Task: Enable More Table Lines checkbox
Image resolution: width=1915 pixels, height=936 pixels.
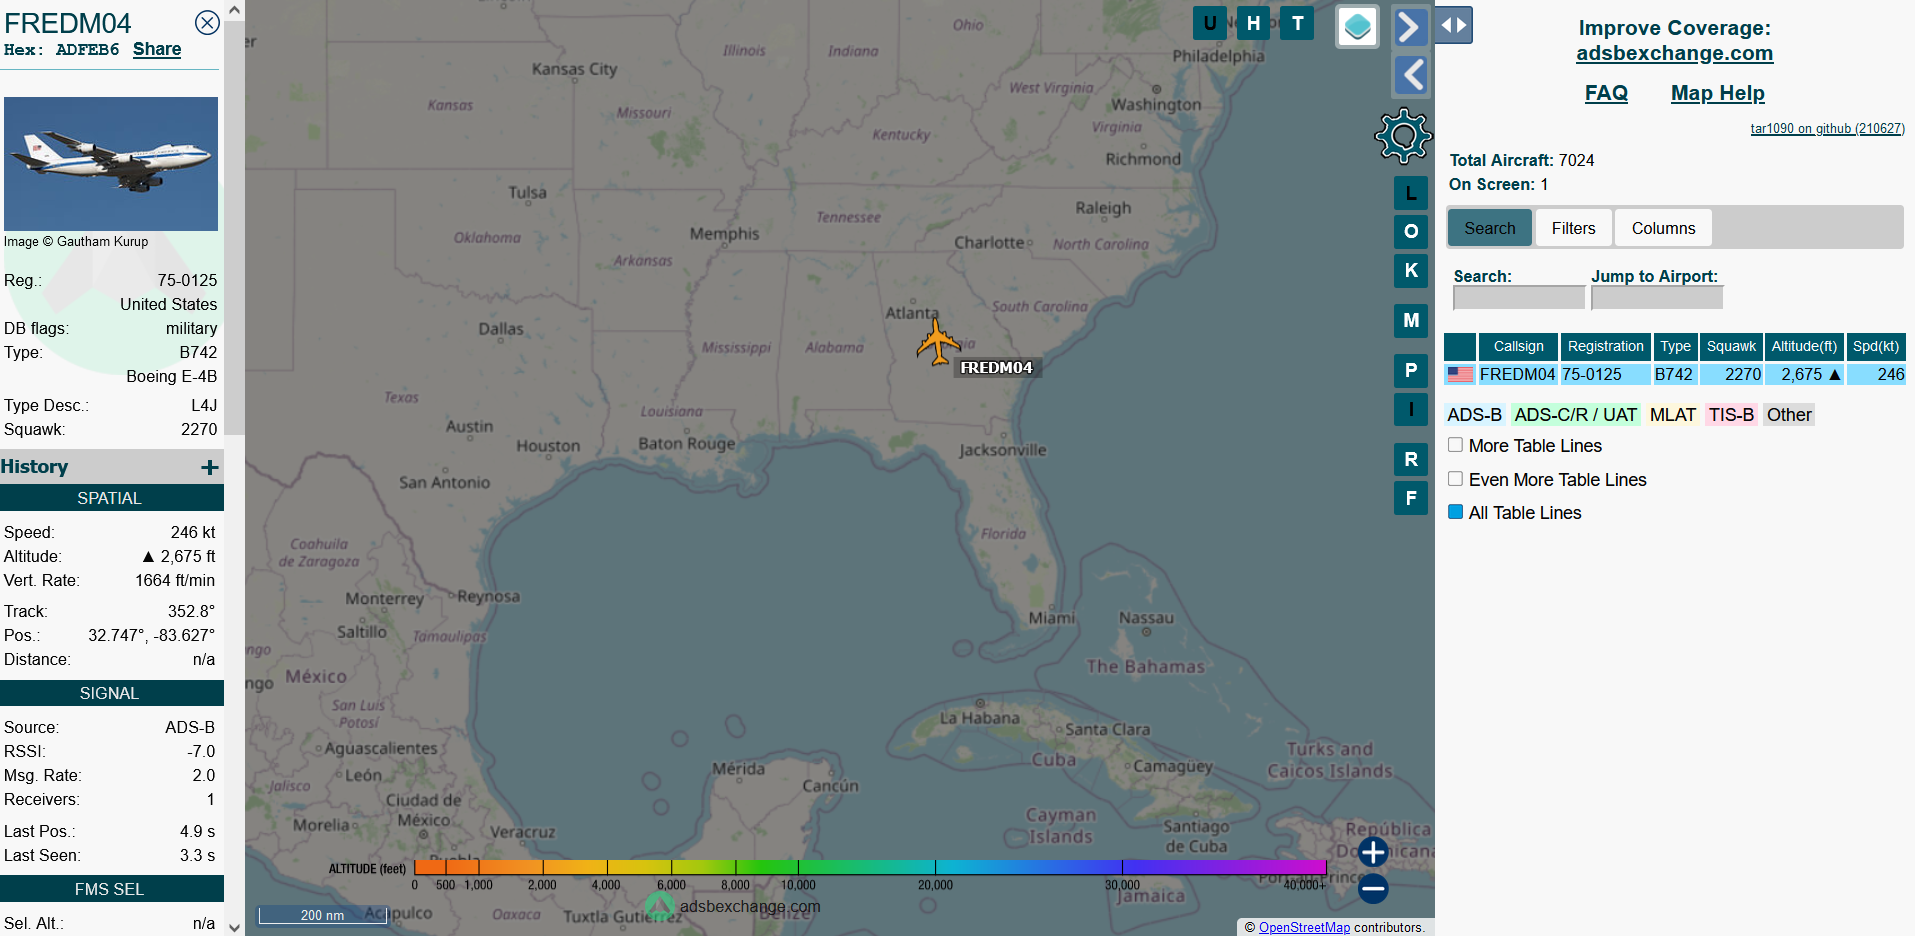Action: 1456,445
